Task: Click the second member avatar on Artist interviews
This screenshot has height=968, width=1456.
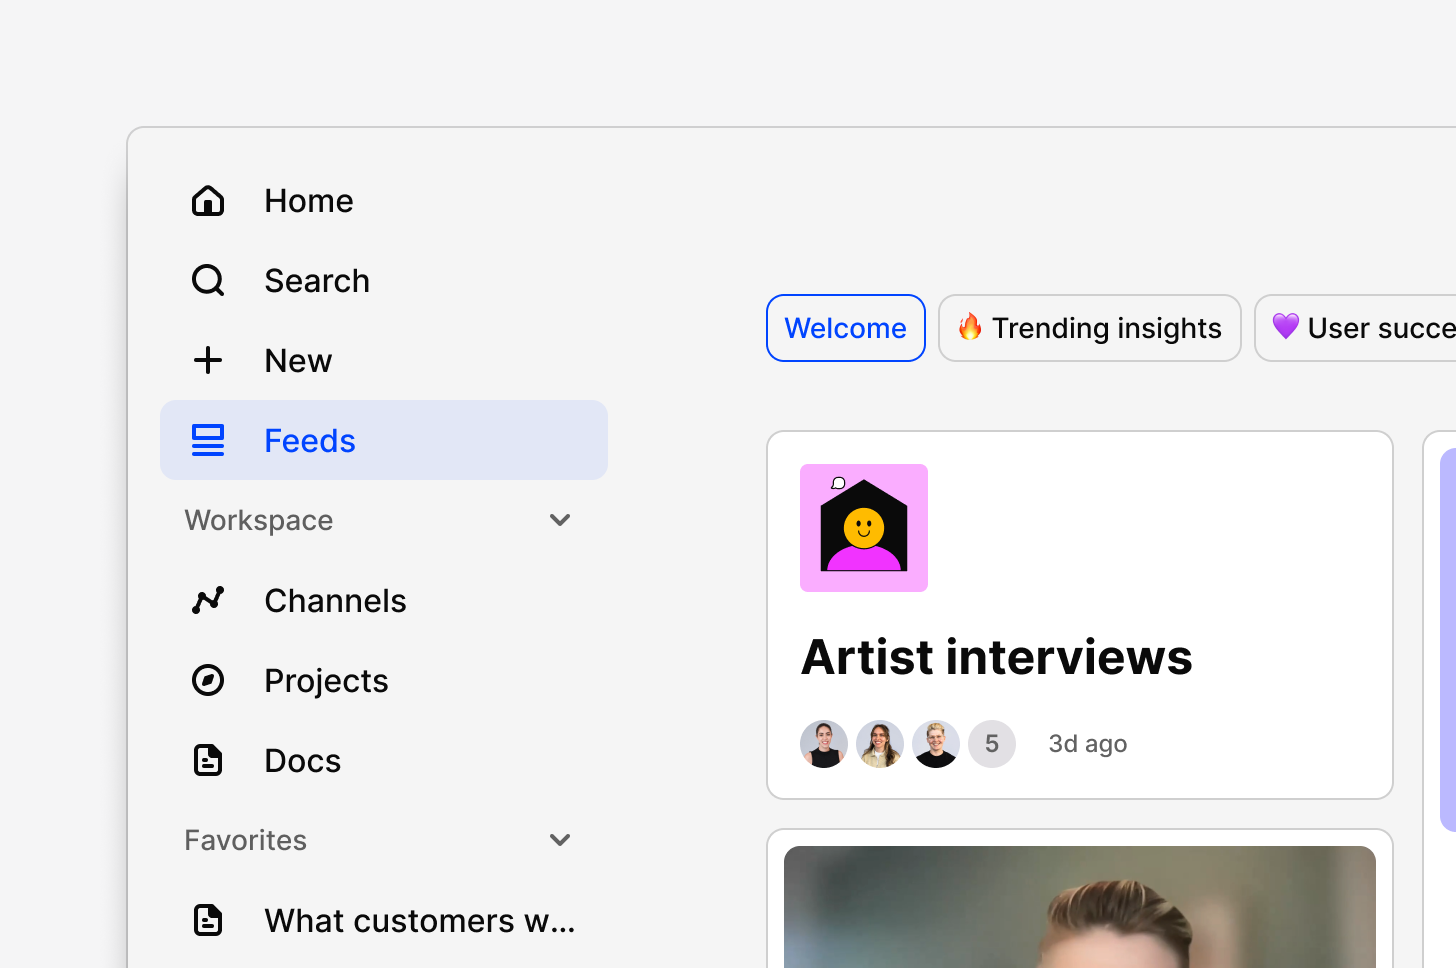Action: (880, 744)
